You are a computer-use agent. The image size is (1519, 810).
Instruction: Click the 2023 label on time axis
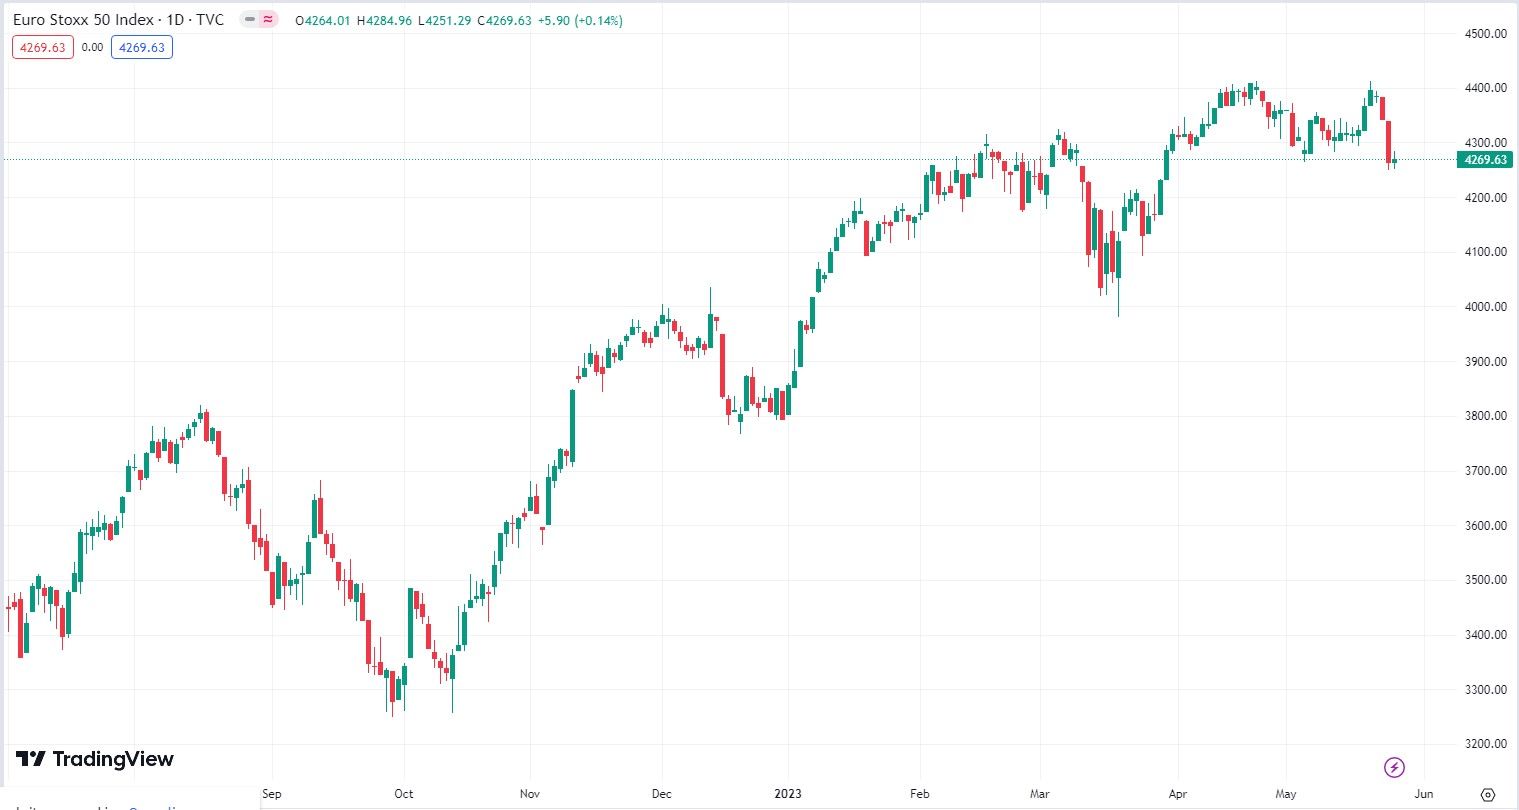point(788,794)
